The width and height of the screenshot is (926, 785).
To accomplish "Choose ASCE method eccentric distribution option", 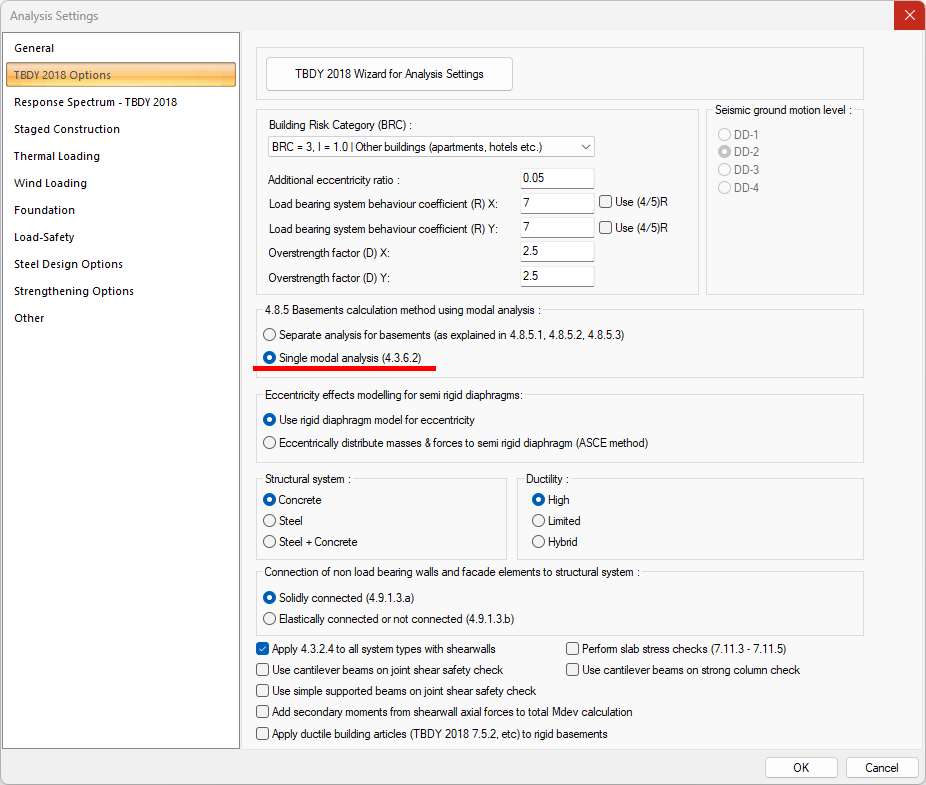I will 269,442.
